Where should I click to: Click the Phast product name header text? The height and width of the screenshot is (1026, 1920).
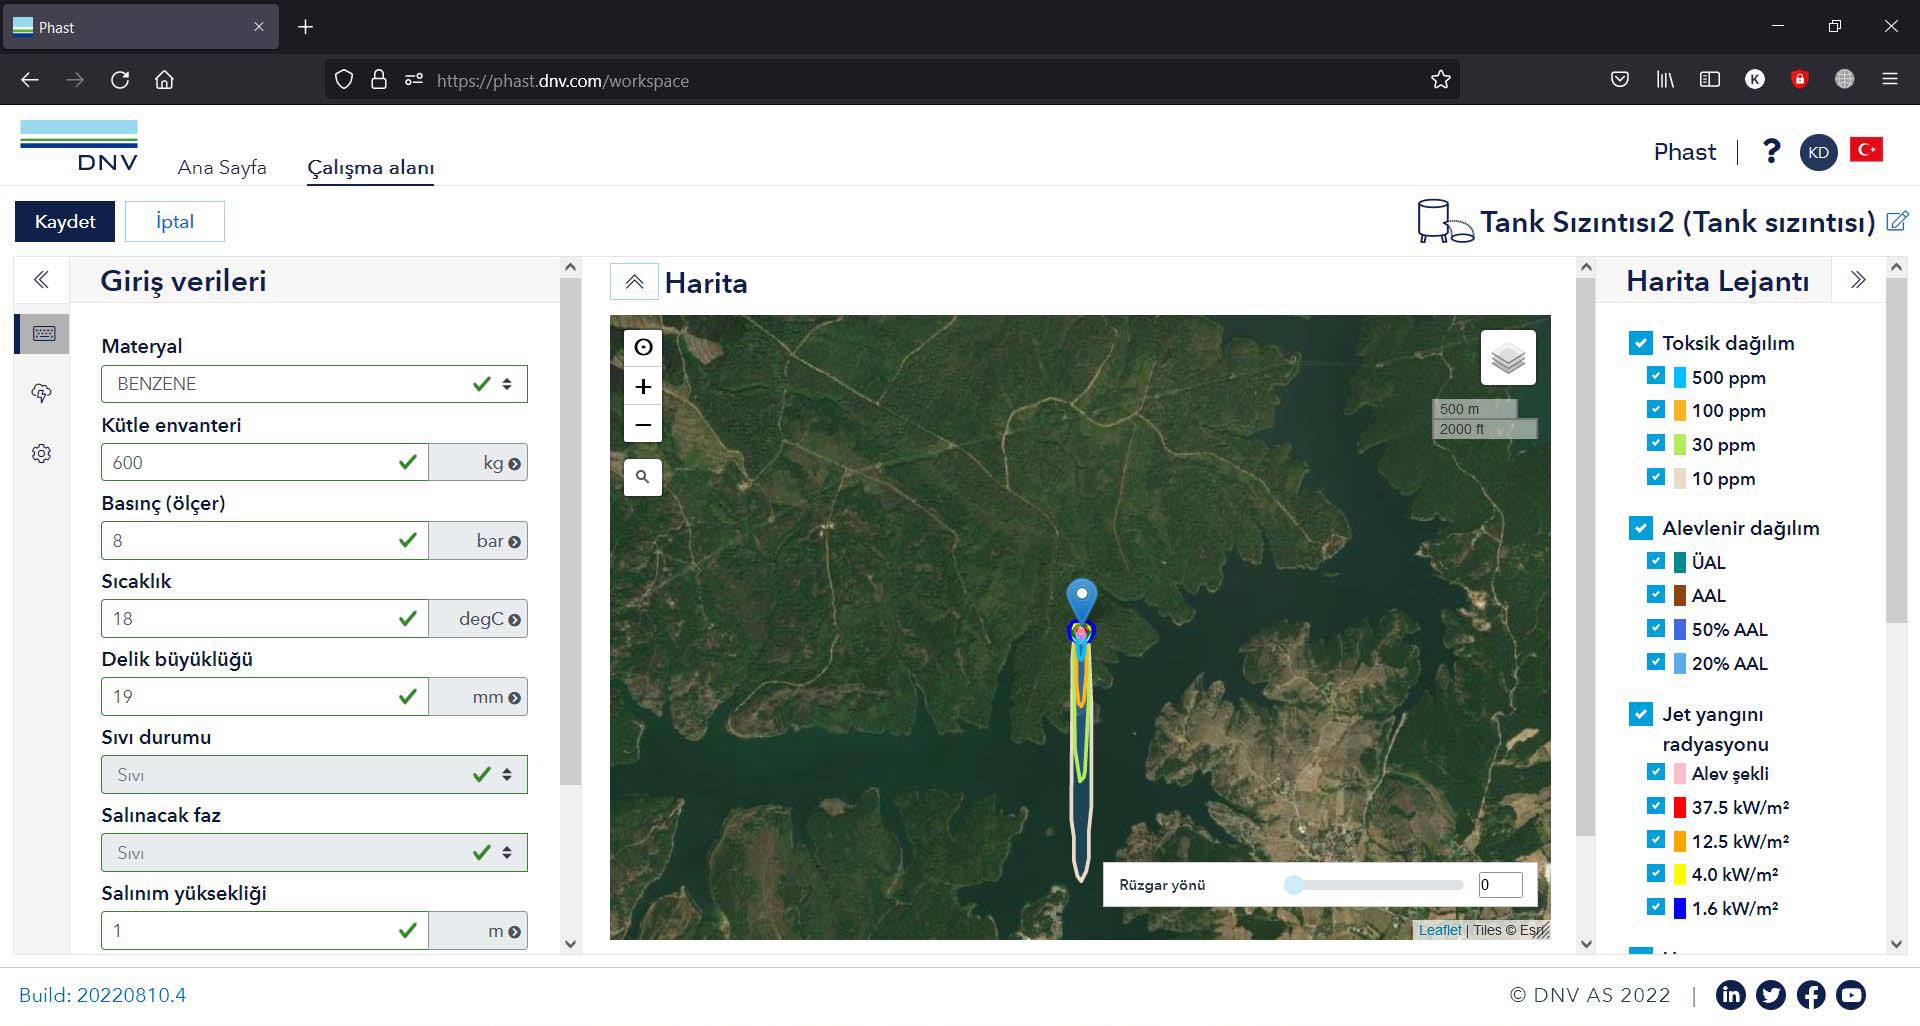pos(1685,152)
